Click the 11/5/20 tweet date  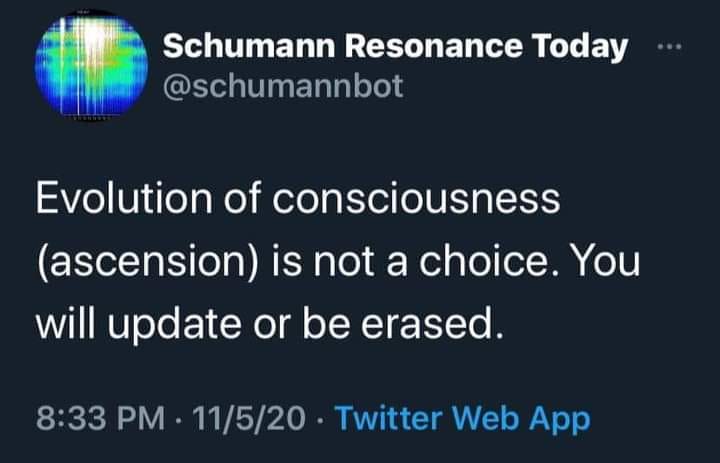[252, 417]
